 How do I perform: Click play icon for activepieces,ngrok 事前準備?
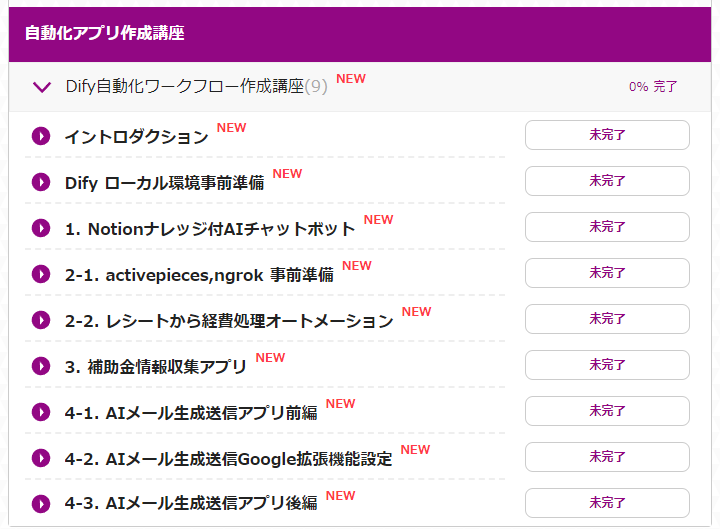(x=41, y=274)
